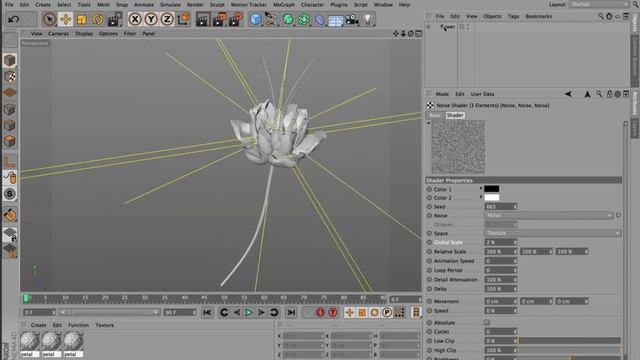Click the Color 1 black swatch
Screen dimensions: 640x360
[491, 189]
